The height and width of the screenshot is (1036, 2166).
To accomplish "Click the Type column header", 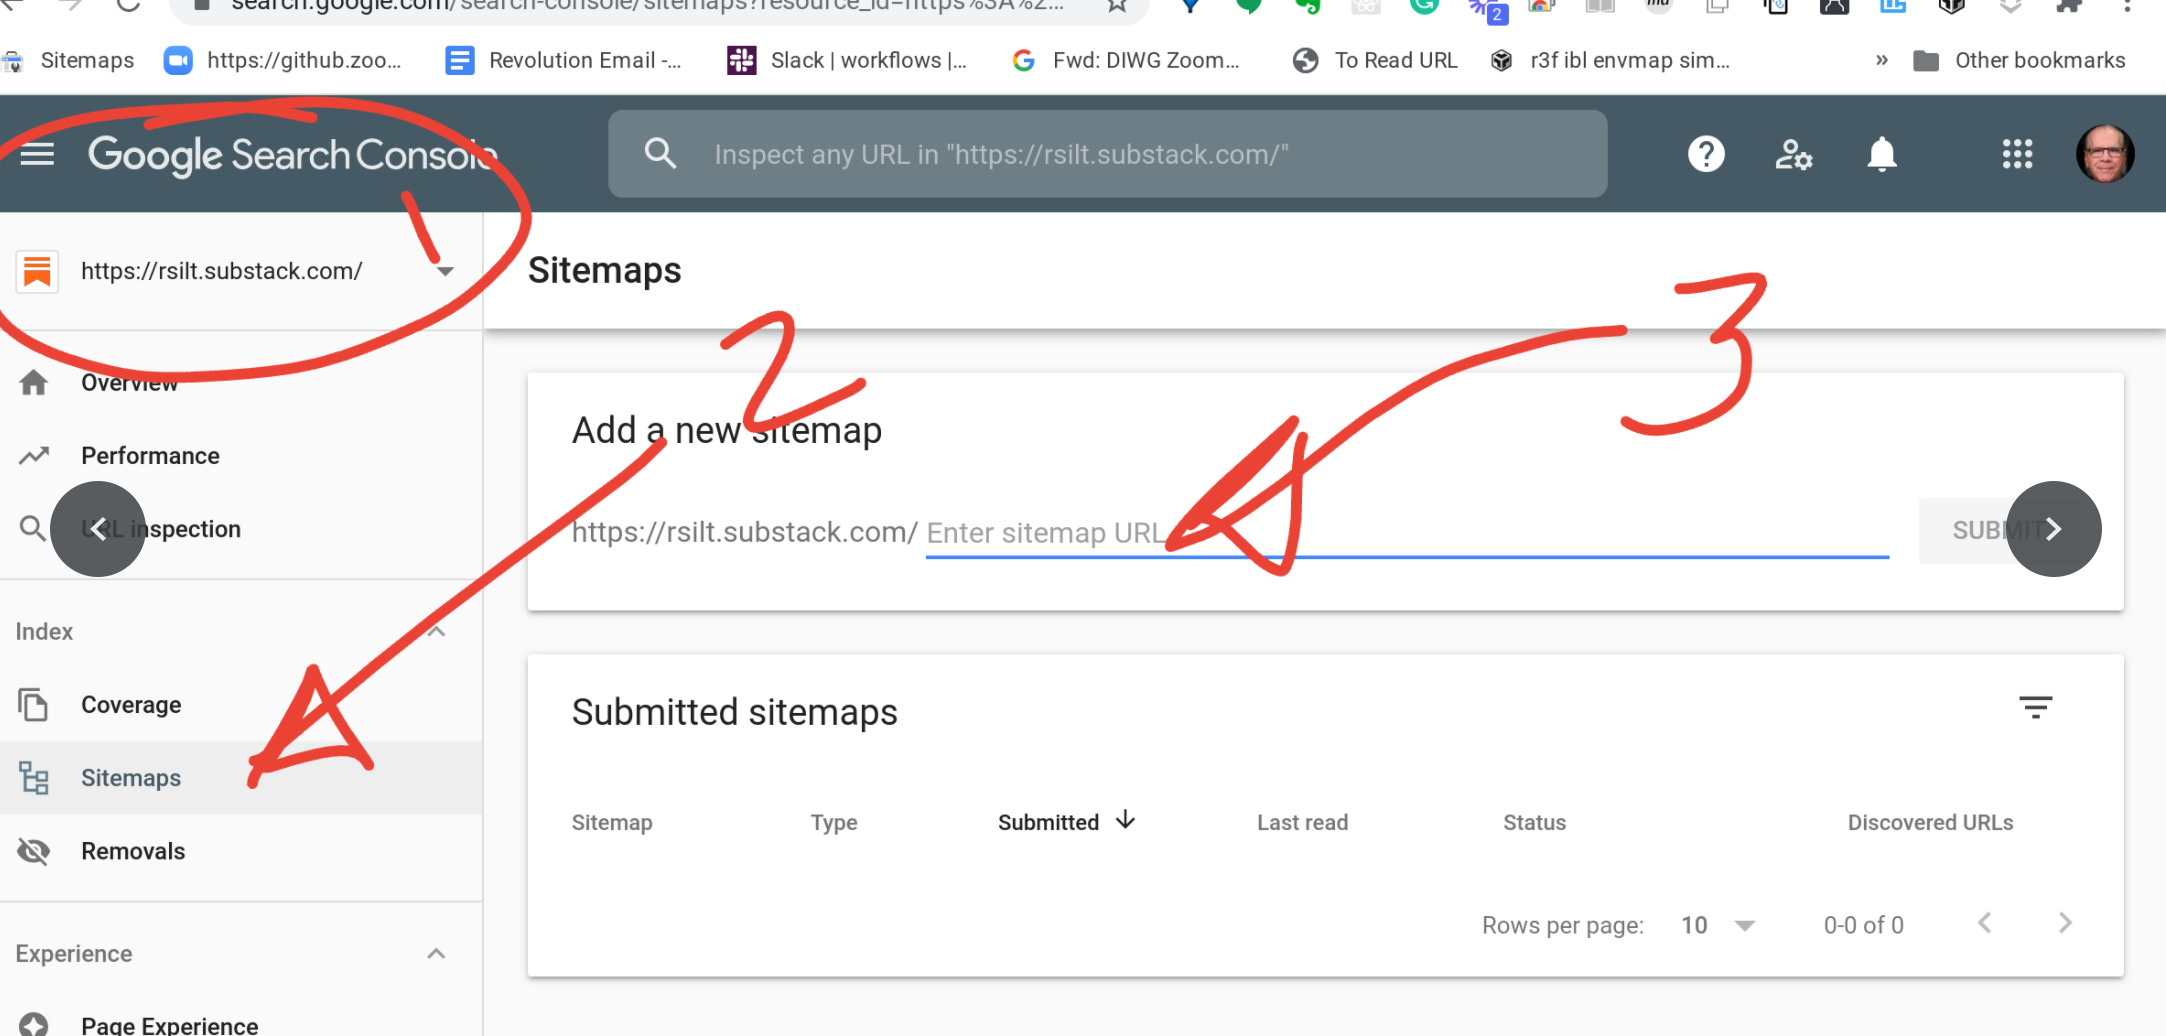I will [x=834, y=822].
